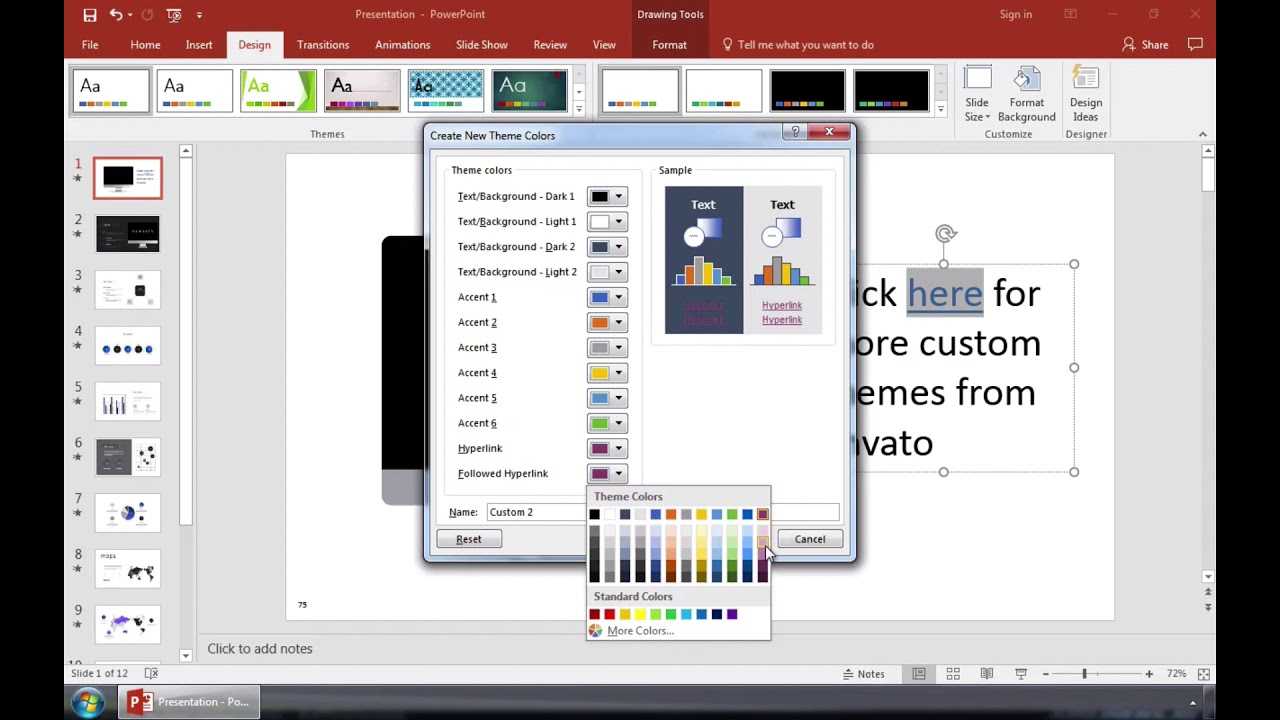Image resolution: width=1280 pixels, height=720 pixels.
Task: Click PowerPoint icon in Windows taskbar
Action: [x=189, y=702]
